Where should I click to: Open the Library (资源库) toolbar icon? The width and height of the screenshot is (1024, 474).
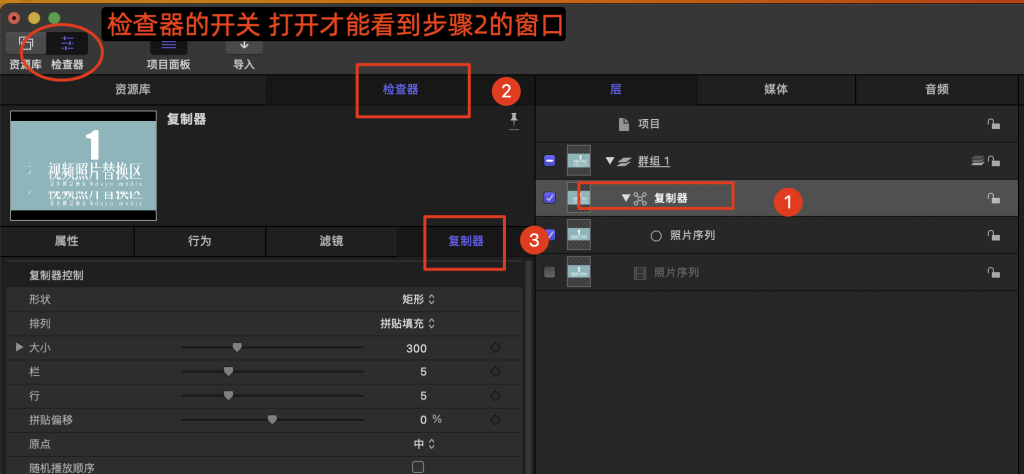tap(25, 43)
